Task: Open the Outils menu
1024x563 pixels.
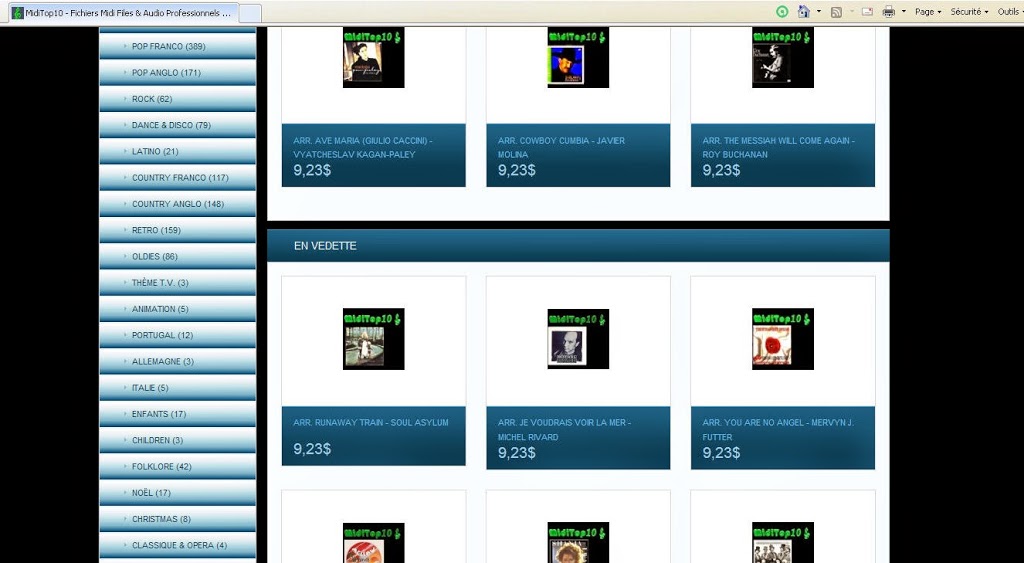Action: [1010, 12]
